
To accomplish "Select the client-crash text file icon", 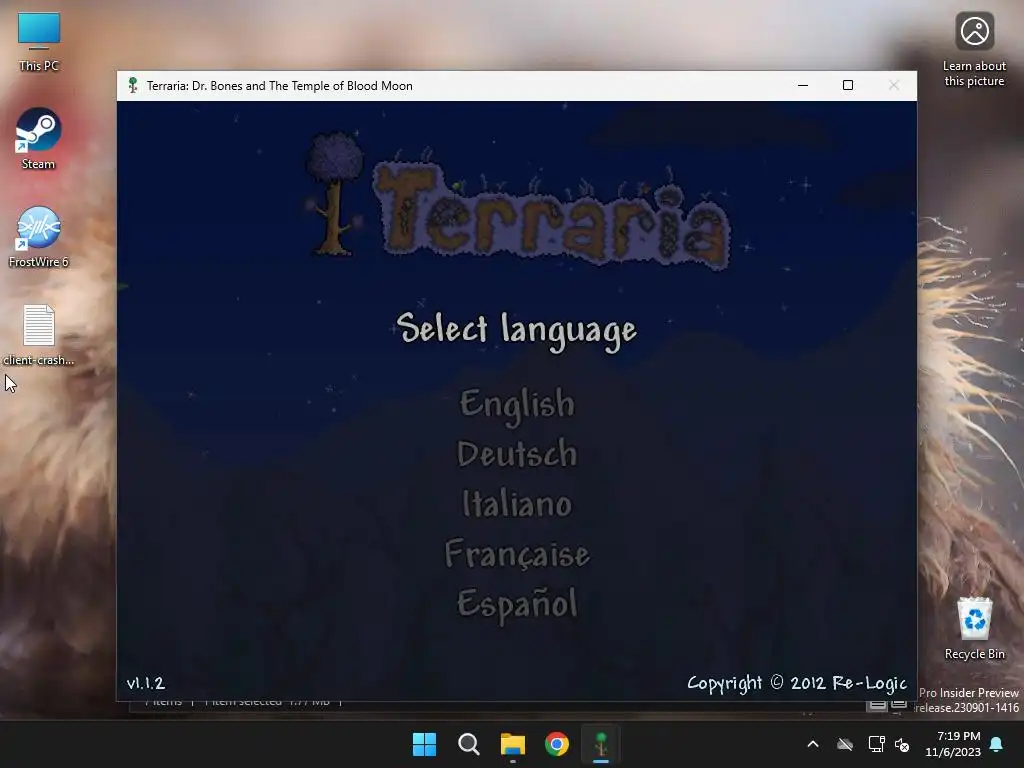I will pos(39,335).
